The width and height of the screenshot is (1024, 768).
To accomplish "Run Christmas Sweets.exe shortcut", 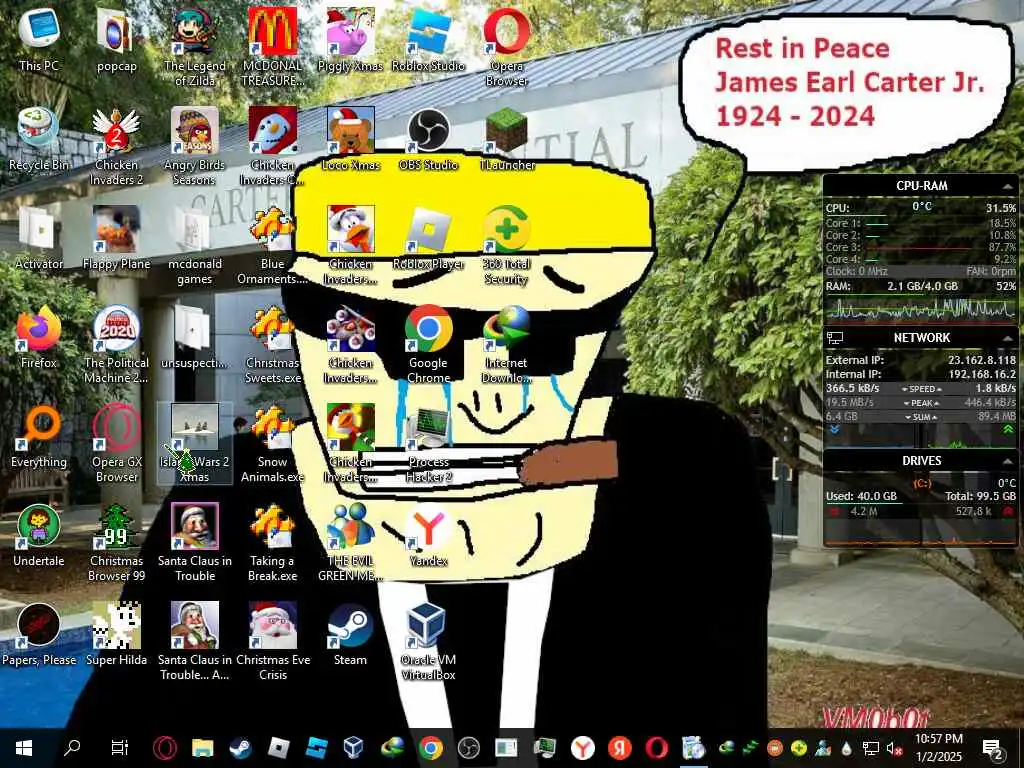I will [x=272, y=345].
